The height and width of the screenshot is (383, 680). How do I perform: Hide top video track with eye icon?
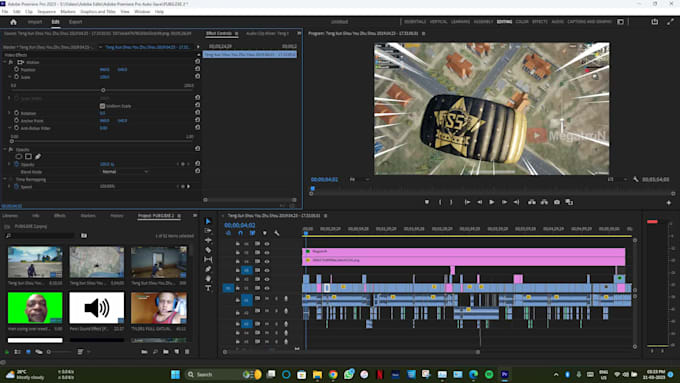[267, 244]
